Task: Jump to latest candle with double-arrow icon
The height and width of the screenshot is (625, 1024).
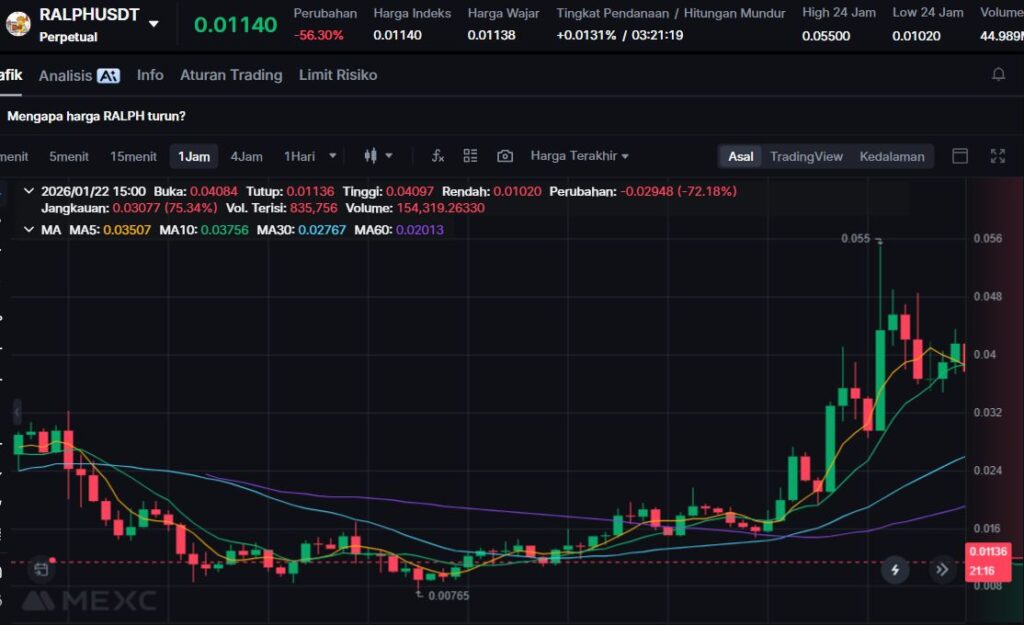Action: (942, 570)
